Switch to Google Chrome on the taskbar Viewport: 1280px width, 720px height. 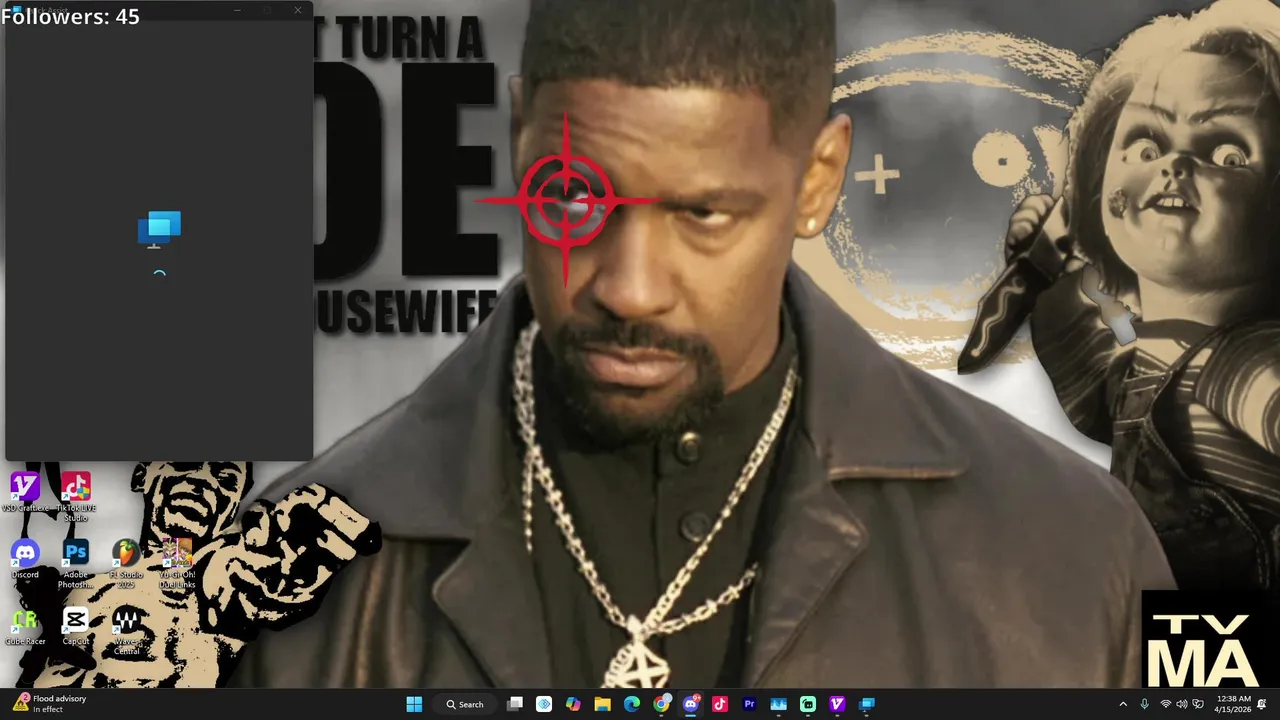[x=661, y=704]
